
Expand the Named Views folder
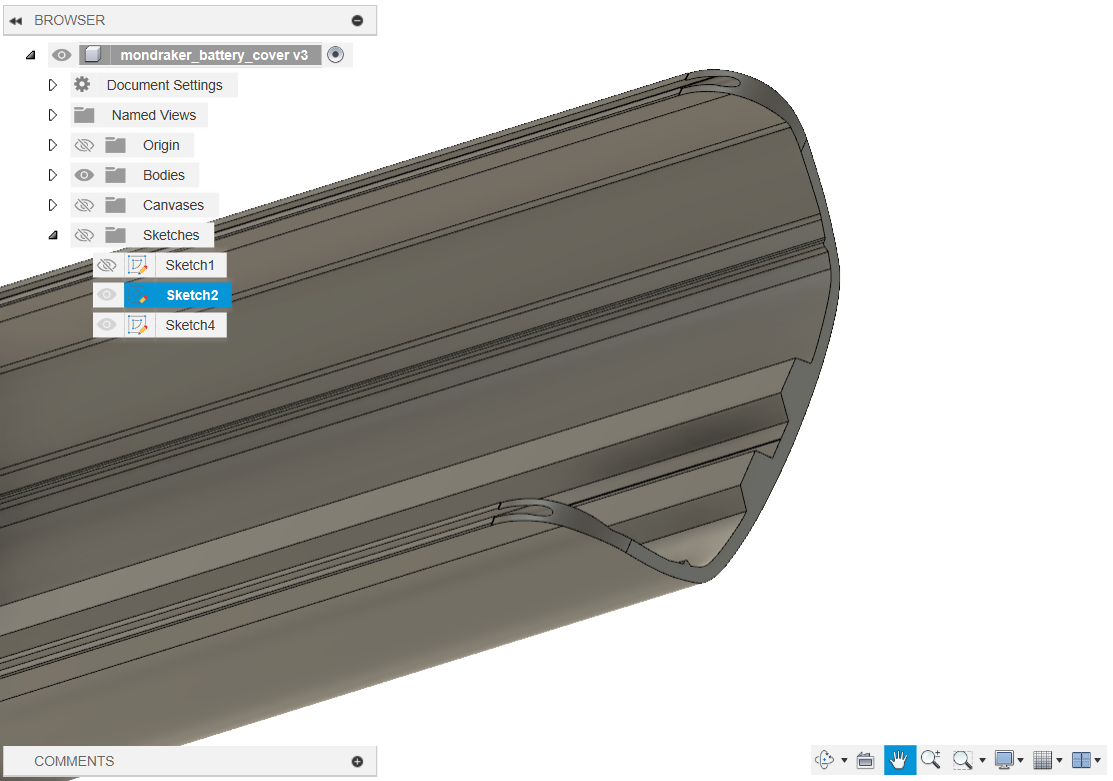53,115
